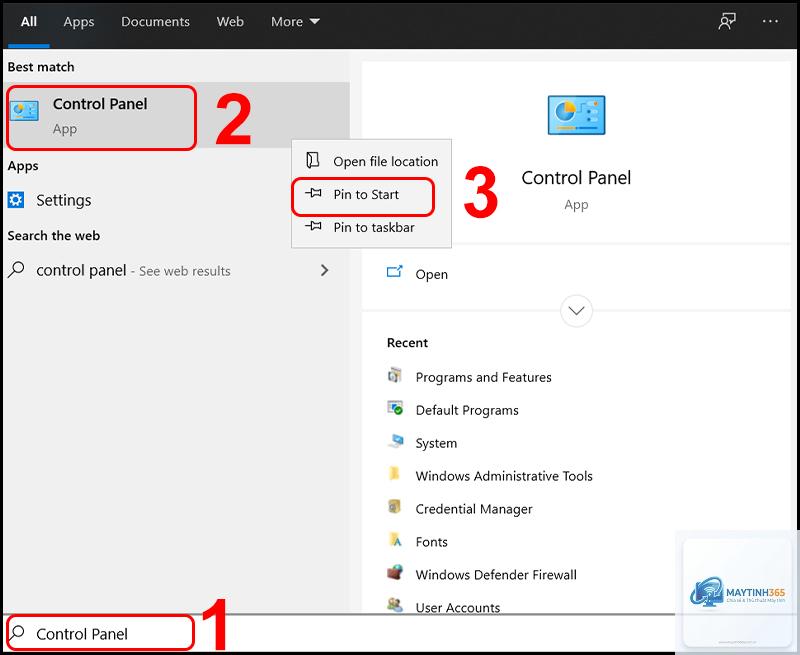Image resolution: width=800 pixels, height=655 pixels.
Task: Click the Default Programs icon
Action: pos(395,408)
